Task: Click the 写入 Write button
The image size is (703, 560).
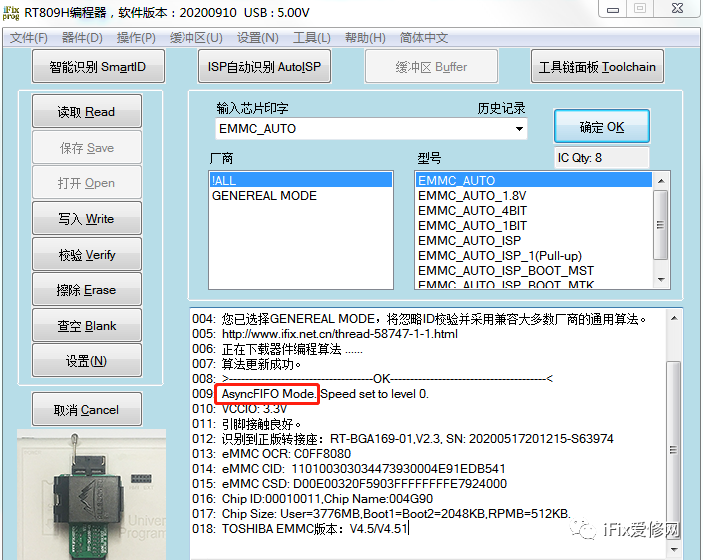Action: 87,218
